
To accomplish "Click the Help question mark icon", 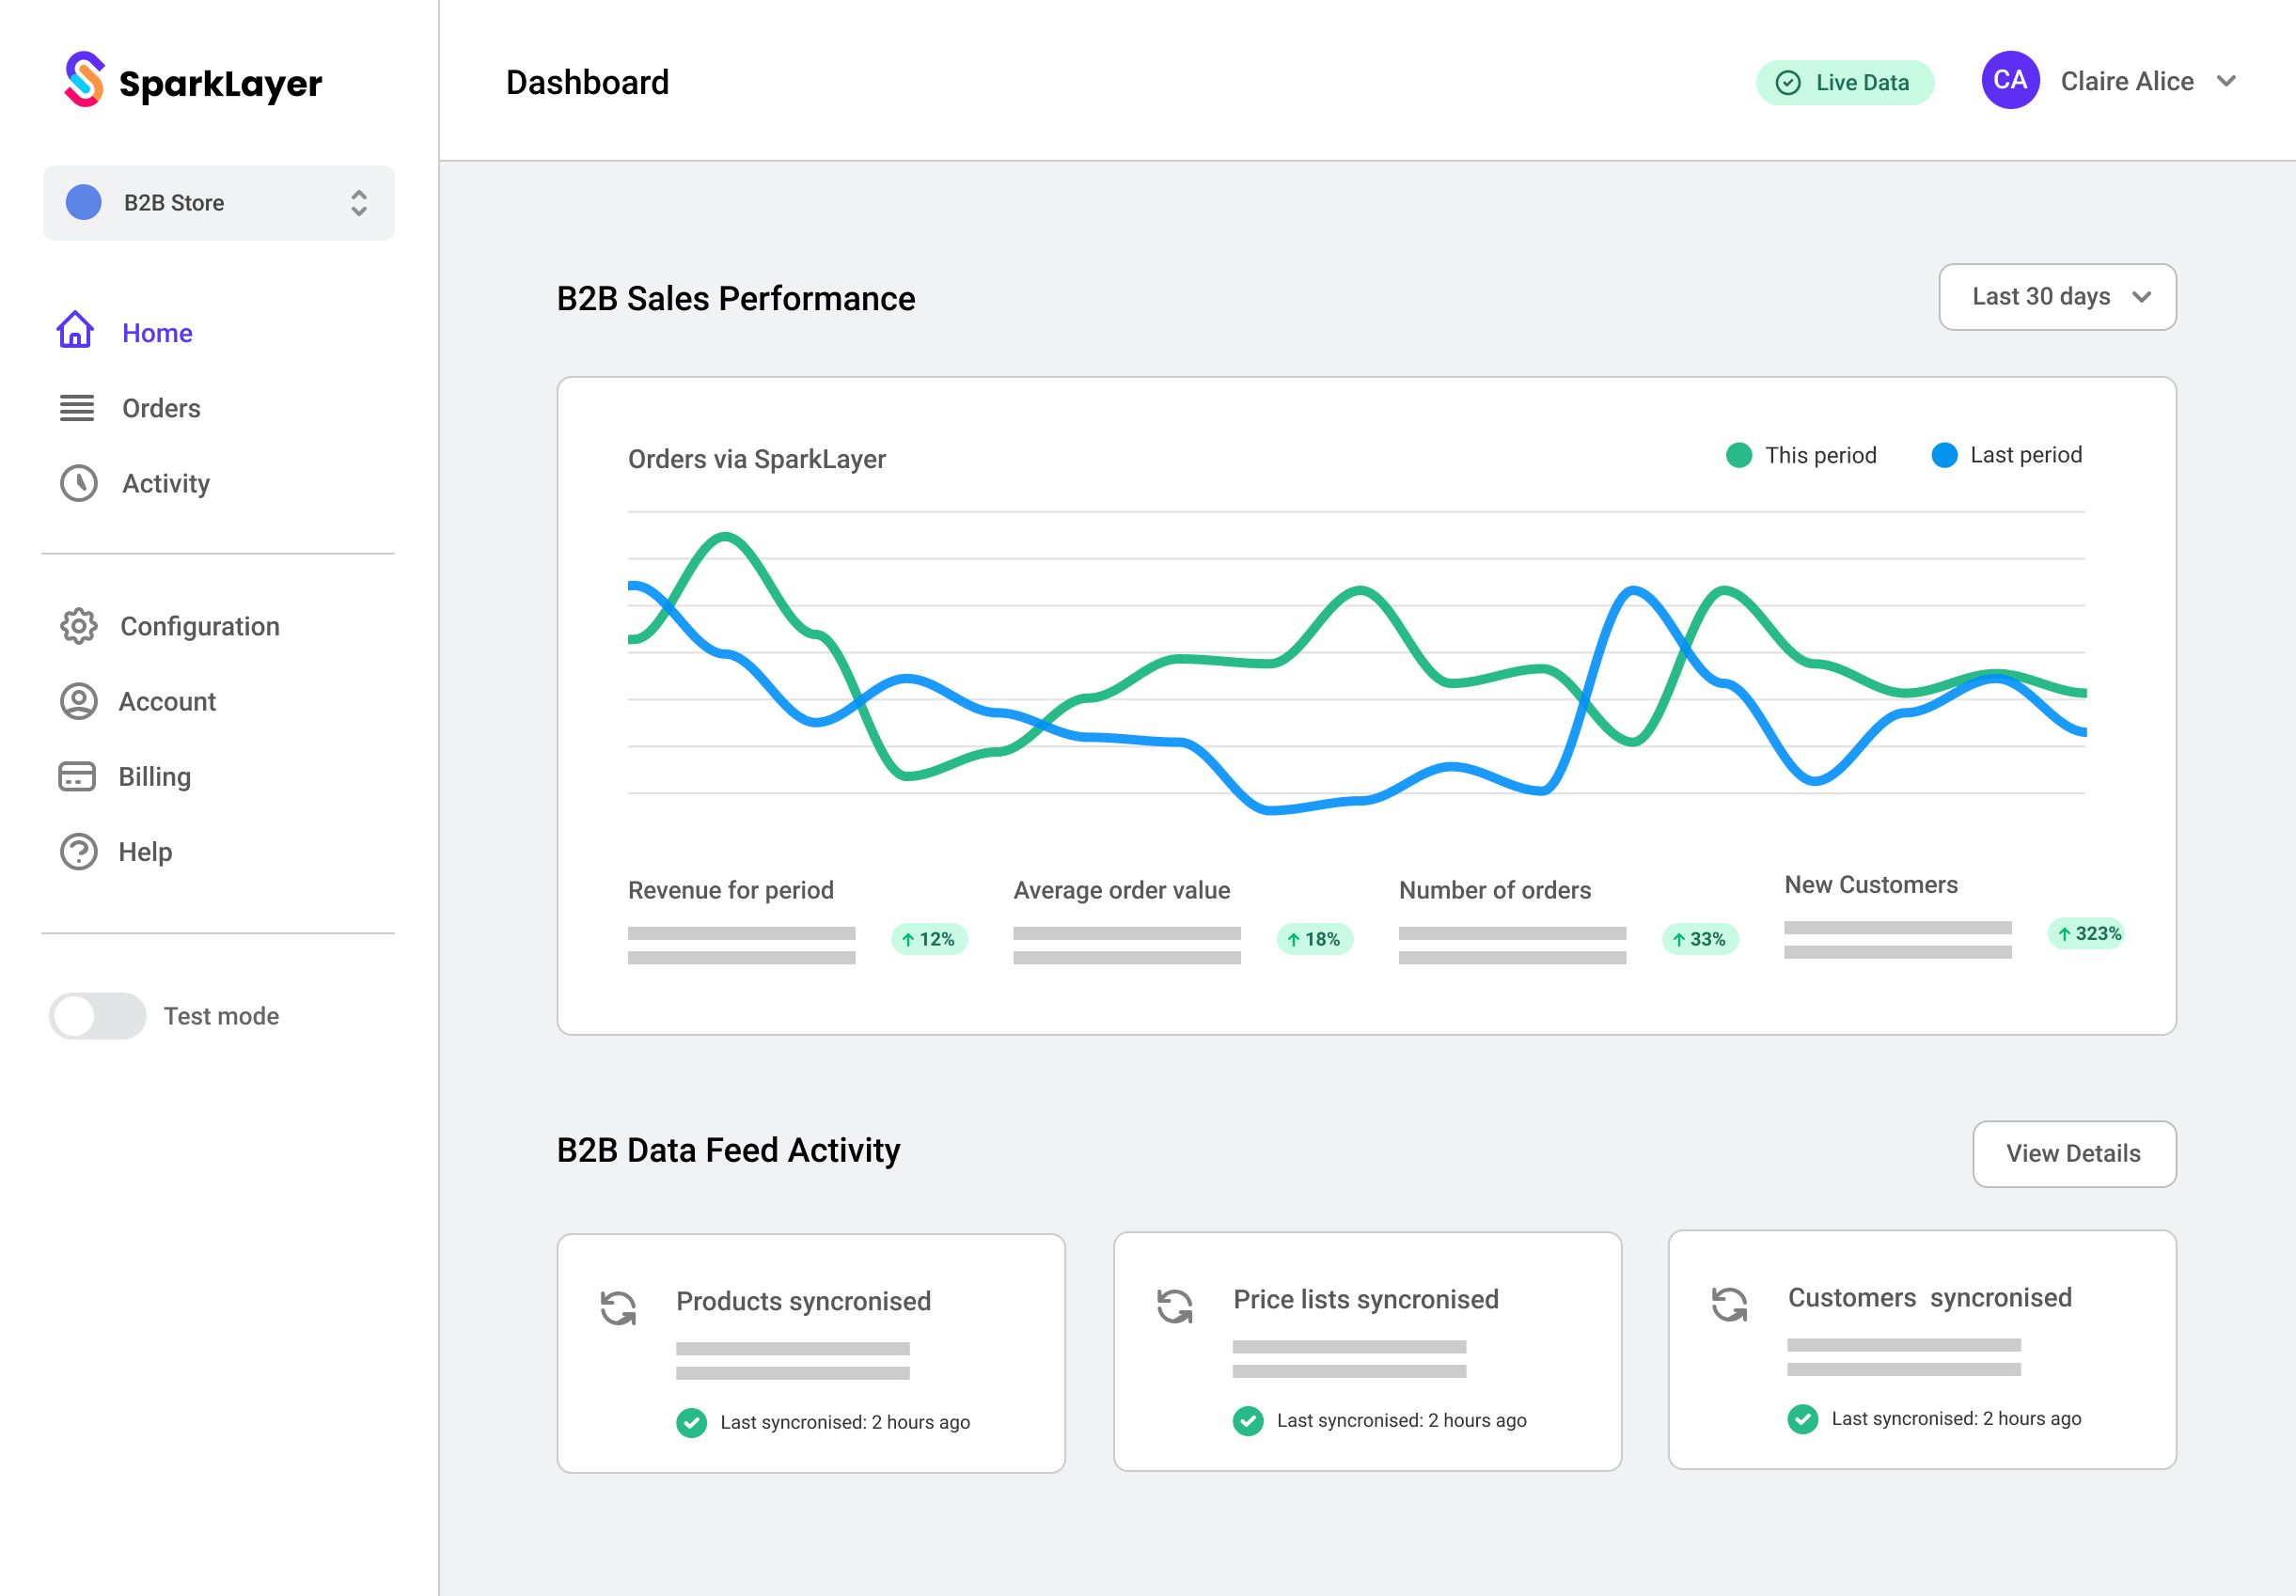I will click(x=78, y=852).
